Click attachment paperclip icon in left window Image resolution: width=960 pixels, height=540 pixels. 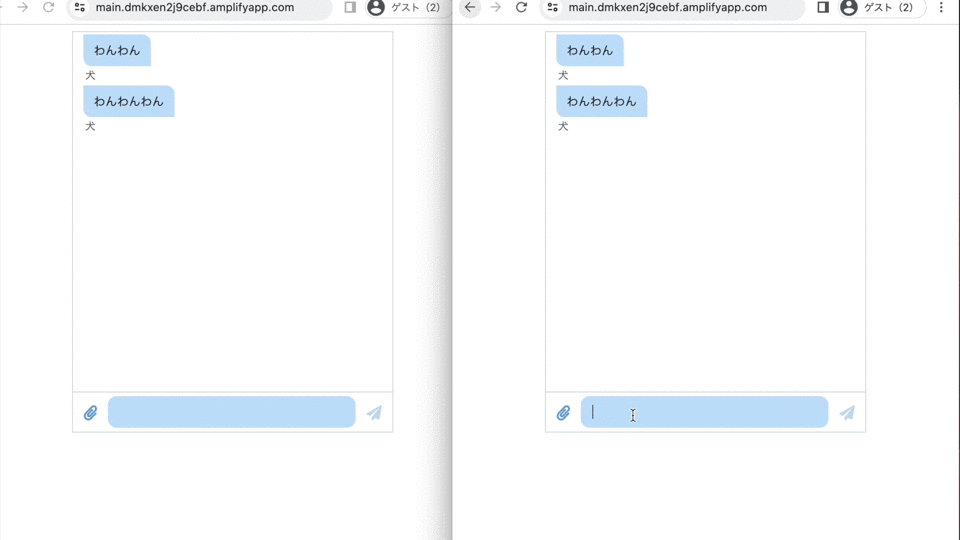pyautogui.click(x=91, y=413)
